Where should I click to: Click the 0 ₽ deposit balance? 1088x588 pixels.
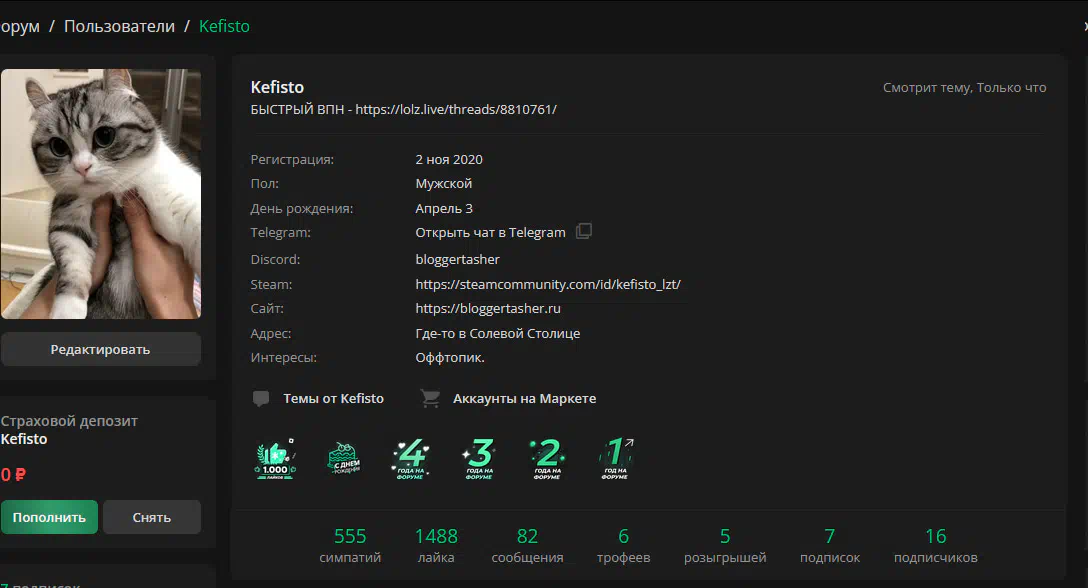(x=13, y=475)
